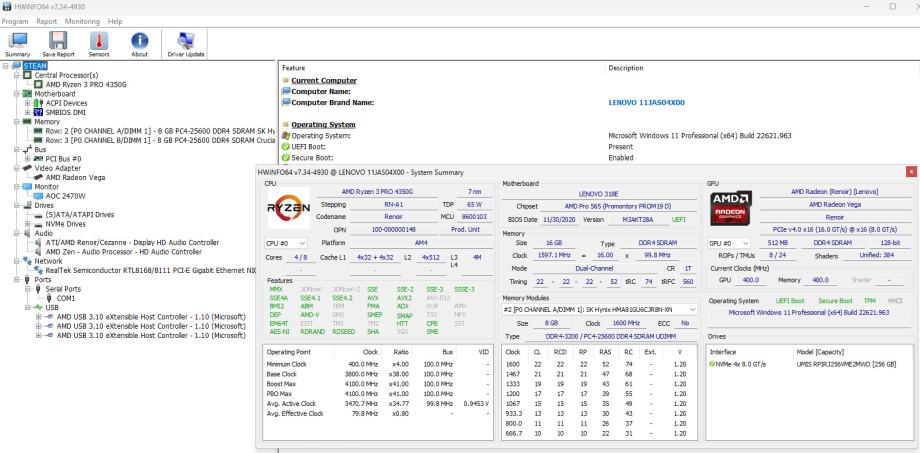Open the Monitoring menu
Screen dimensions: 920x453
click(x=82, y=21)
